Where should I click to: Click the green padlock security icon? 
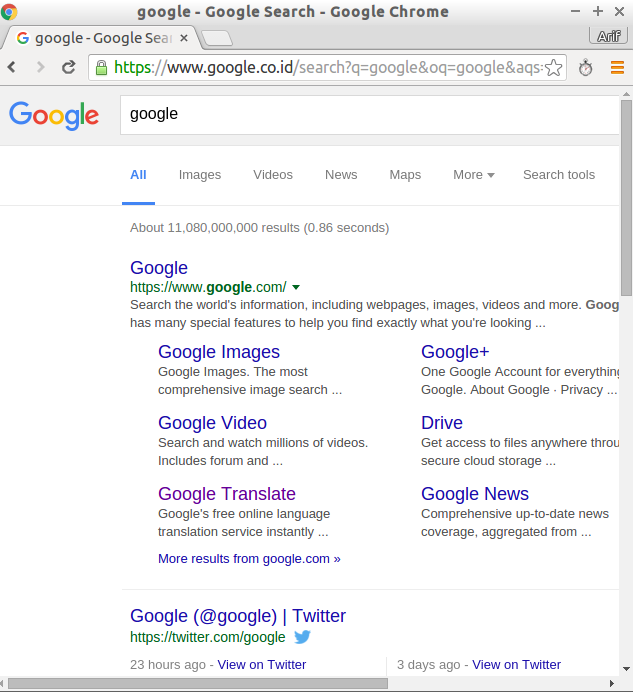tap(102, 68)
